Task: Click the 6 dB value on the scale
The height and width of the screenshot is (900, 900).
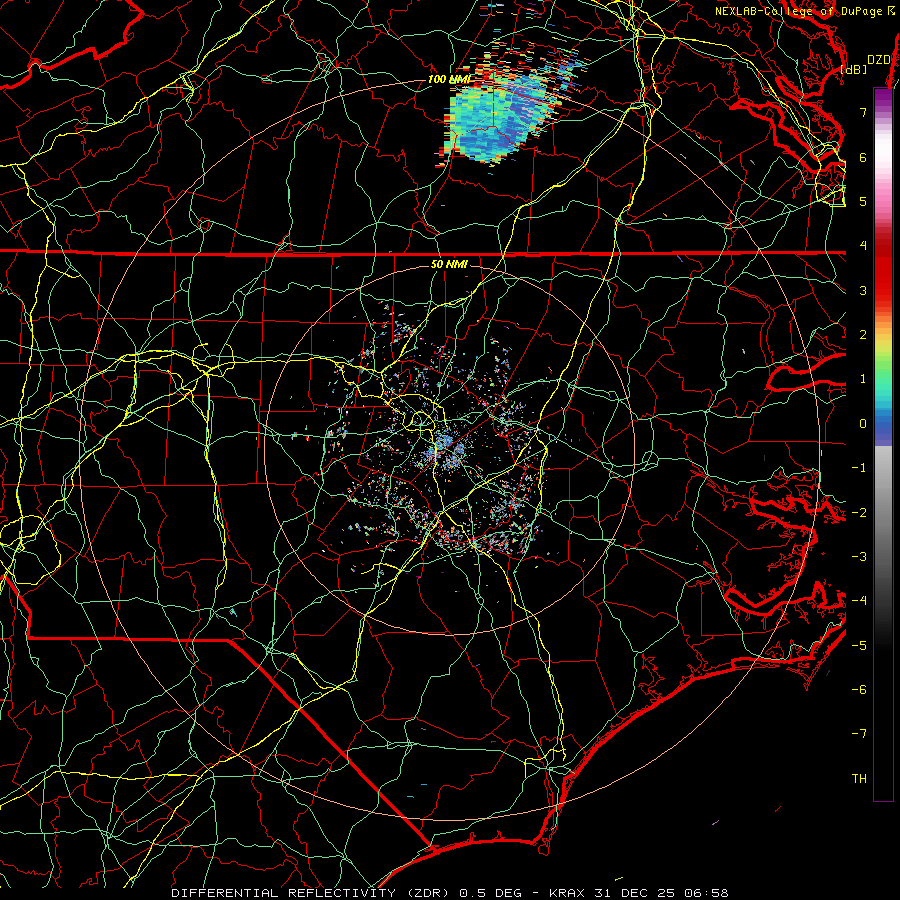Action: pos(863,157)
